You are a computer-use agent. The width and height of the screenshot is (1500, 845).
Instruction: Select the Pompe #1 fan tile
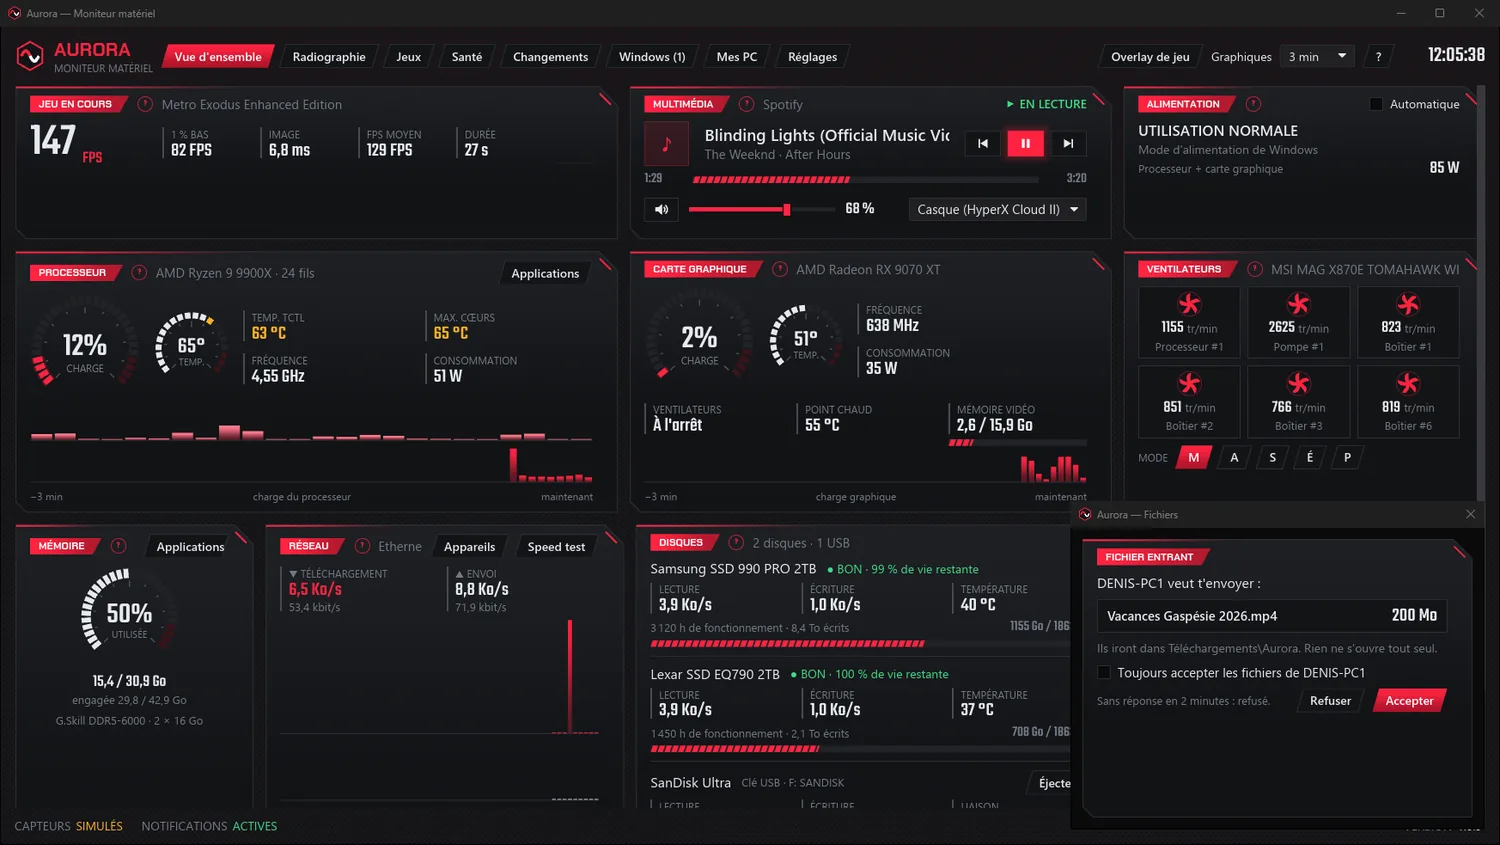(1298, 322)
